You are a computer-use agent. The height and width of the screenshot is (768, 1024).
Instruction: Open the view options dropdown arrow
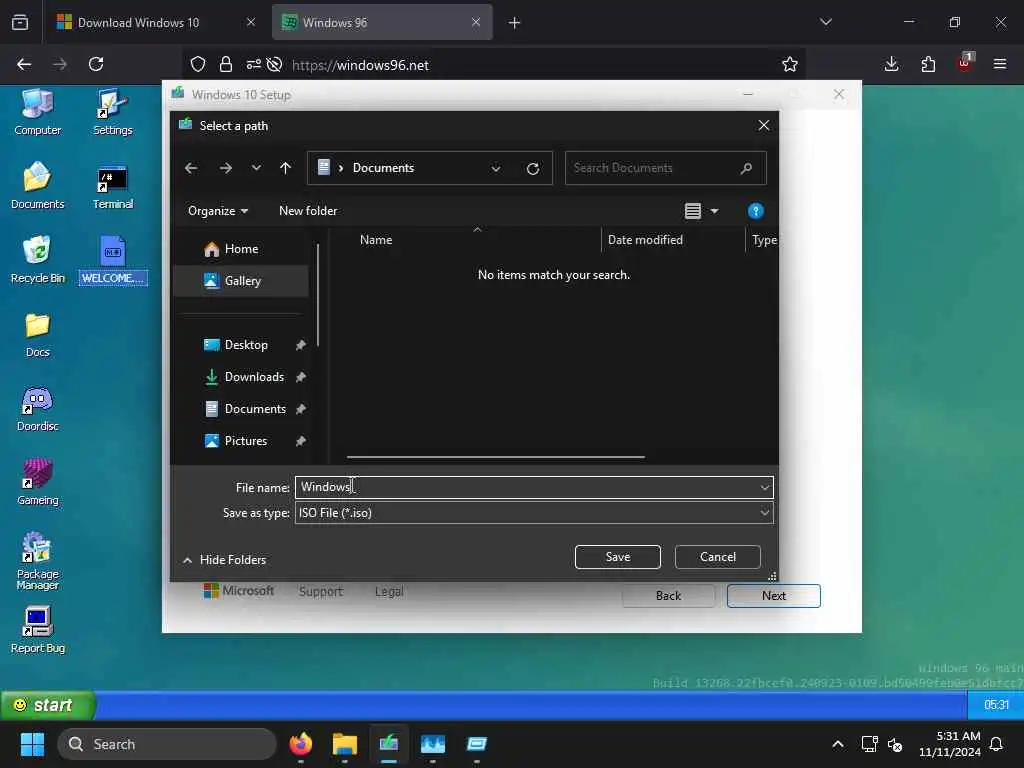tap(714, 211)
